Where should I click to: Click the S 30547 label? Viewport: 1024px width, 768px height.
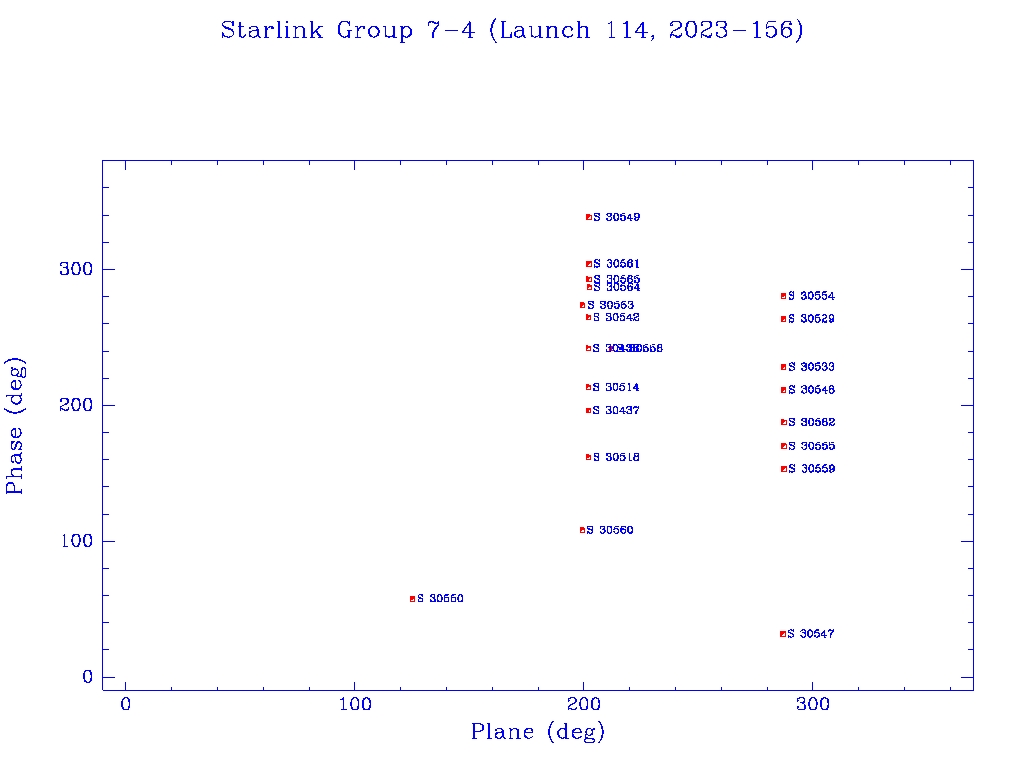pyautogui.click(x=810, y=633)
